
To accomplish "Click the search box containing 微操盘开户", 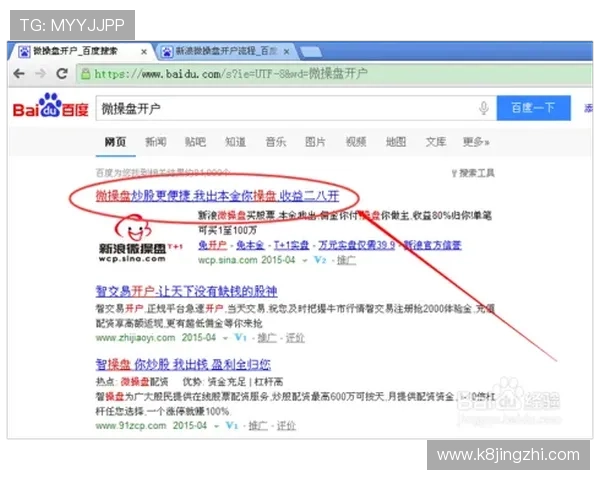I will (x=296, y=108).
